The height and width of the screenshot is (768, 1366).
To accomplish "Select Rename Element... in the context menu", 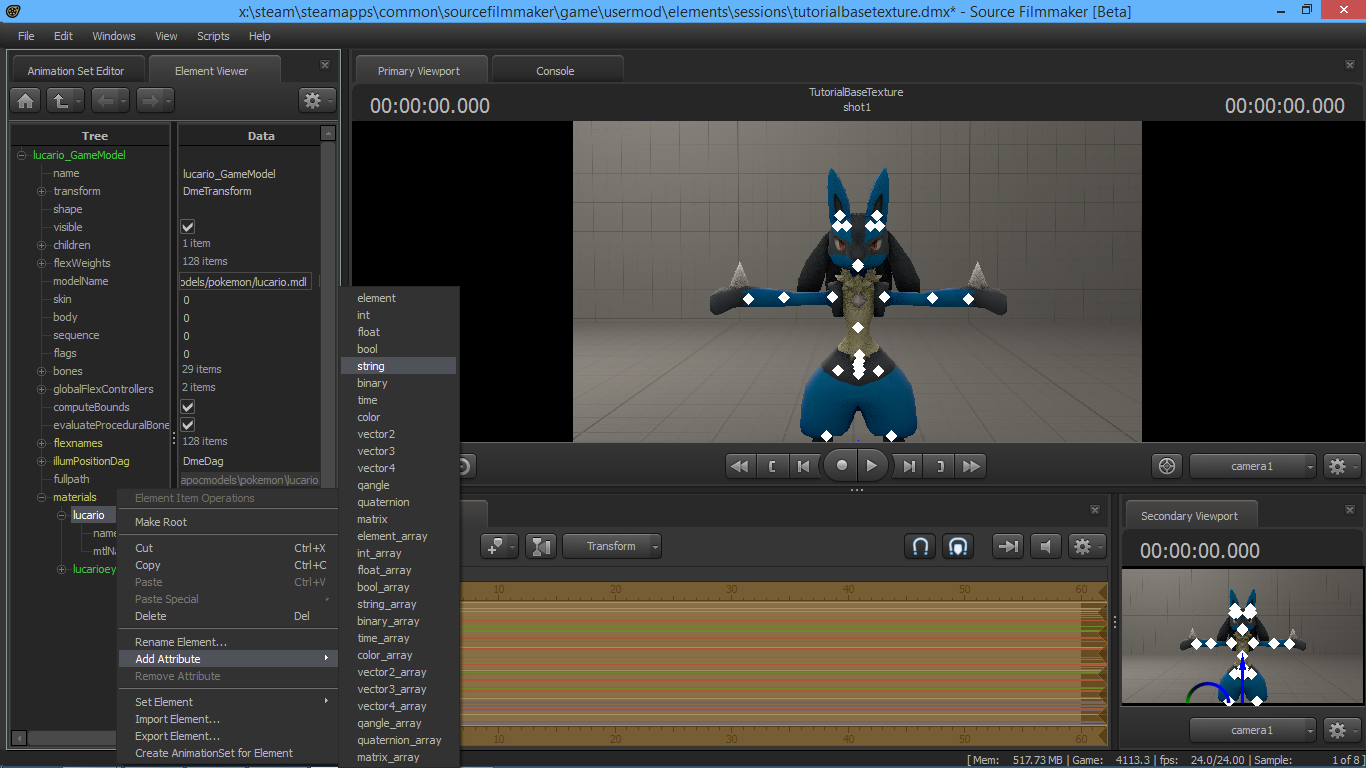I will click(x=181, y=642).
